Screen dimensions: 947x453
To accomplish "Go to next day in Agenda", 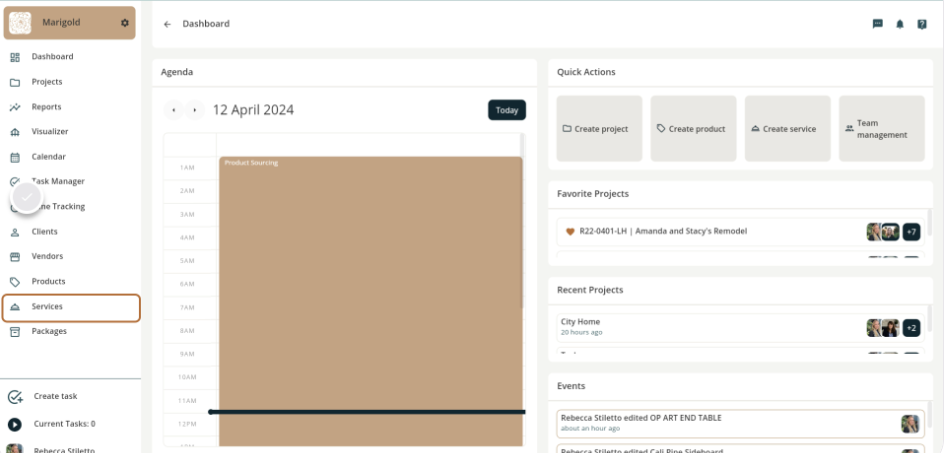I will 194,110.
